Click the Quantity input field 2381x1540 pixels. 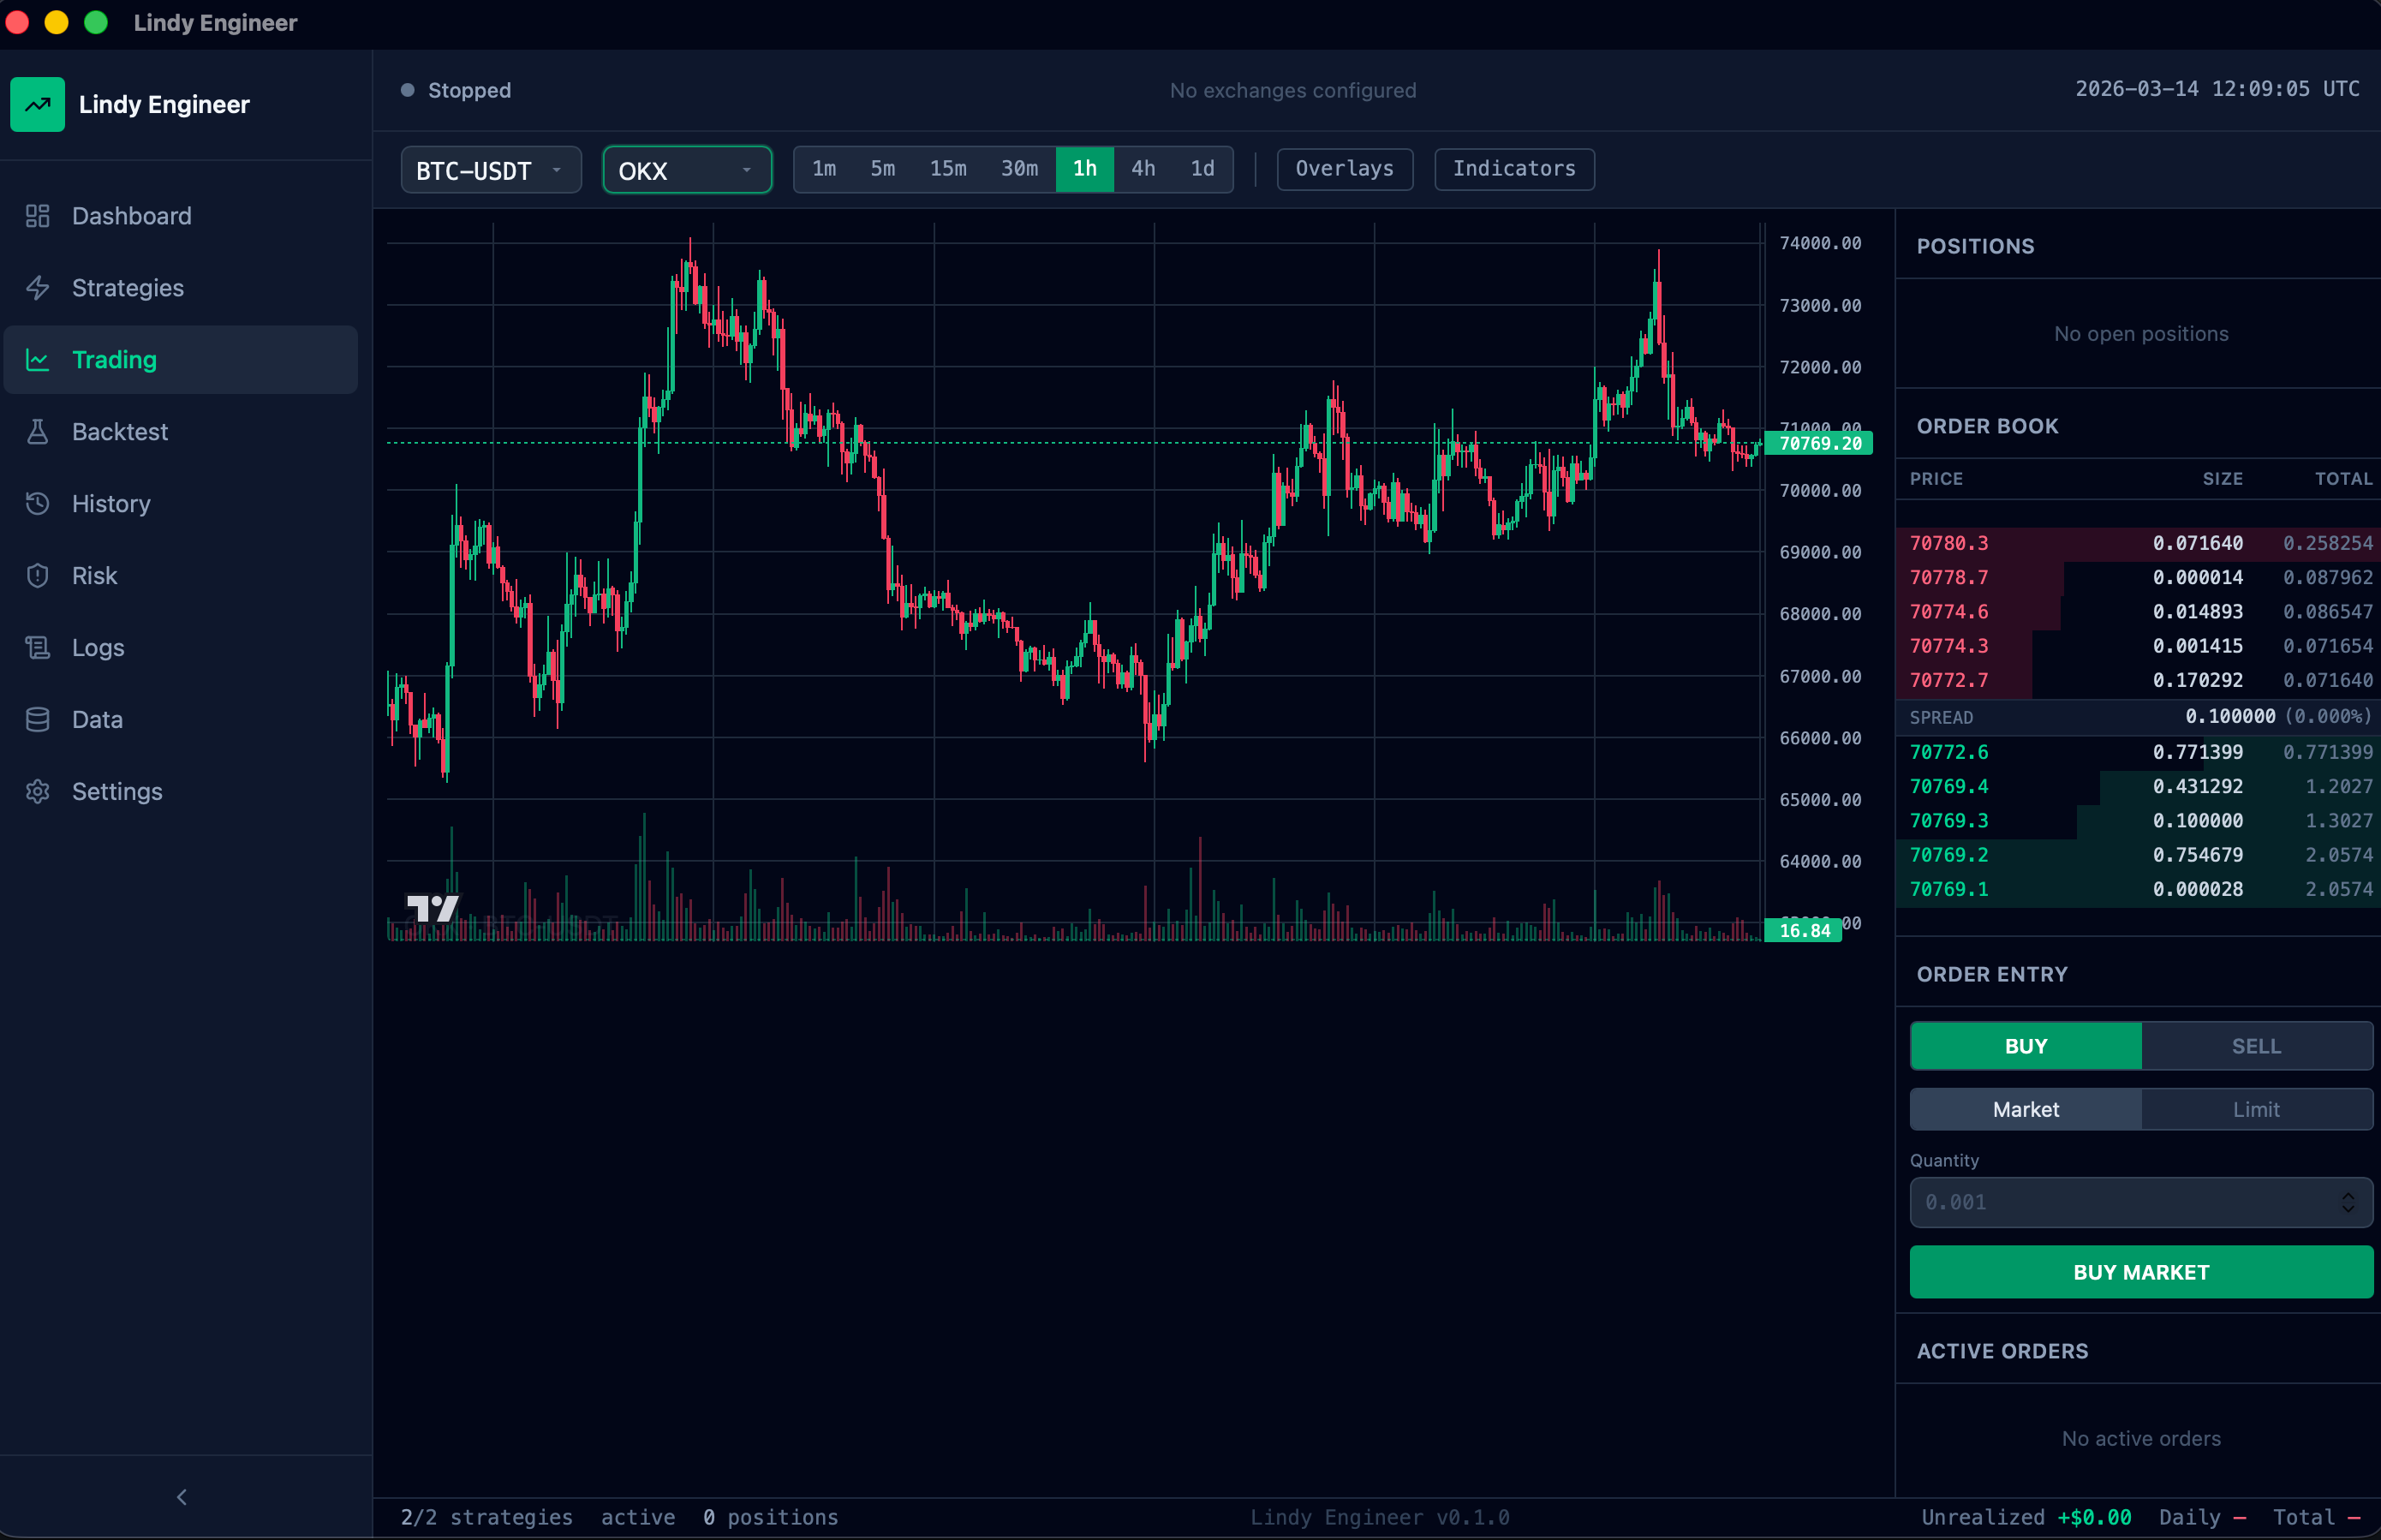point(2100,1202)
